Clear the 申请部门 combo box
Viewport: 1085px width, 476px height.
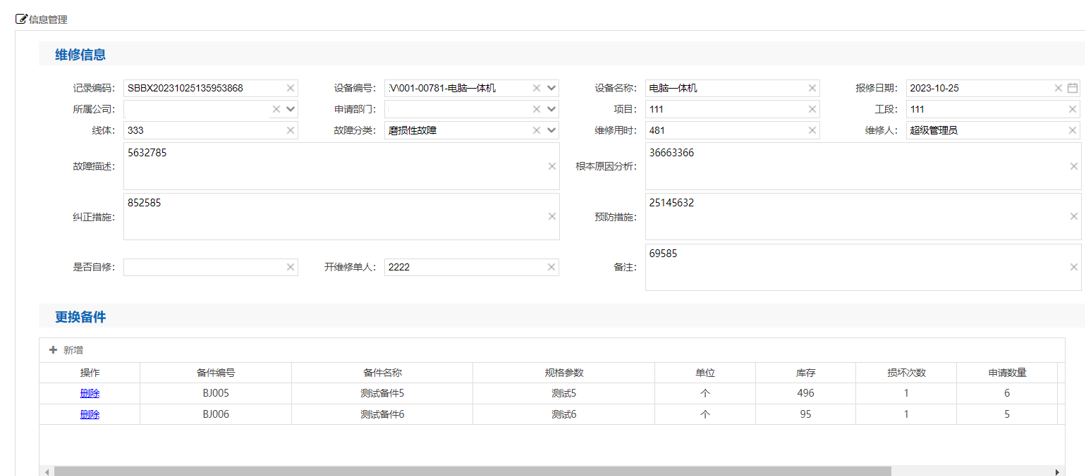pos(536,109)
